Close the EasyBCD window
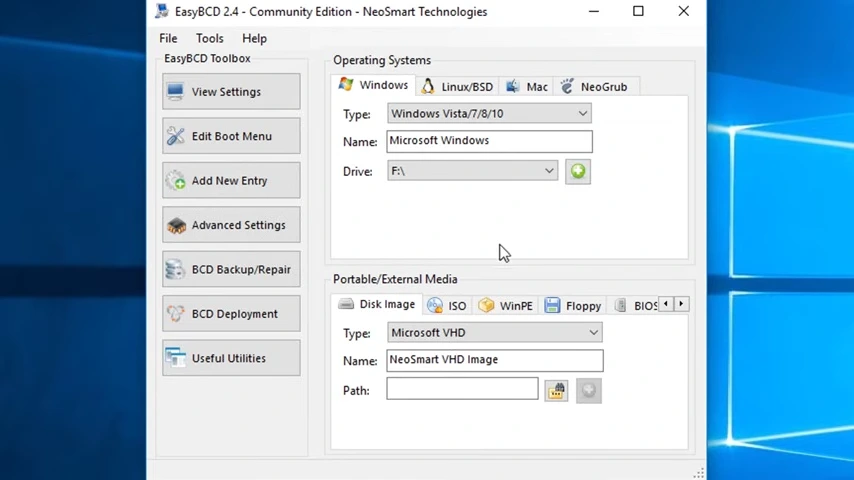The image size is (854, 480). (x=684, y=11)
